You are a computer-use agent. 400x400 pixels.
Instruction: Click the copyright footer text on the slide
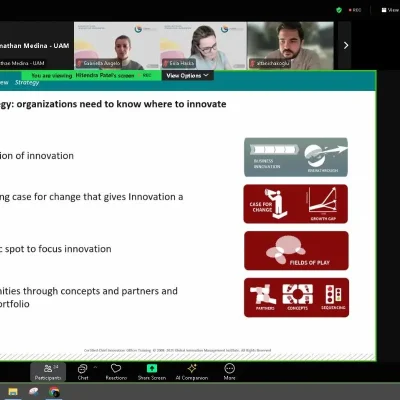(x=177, y=350)
